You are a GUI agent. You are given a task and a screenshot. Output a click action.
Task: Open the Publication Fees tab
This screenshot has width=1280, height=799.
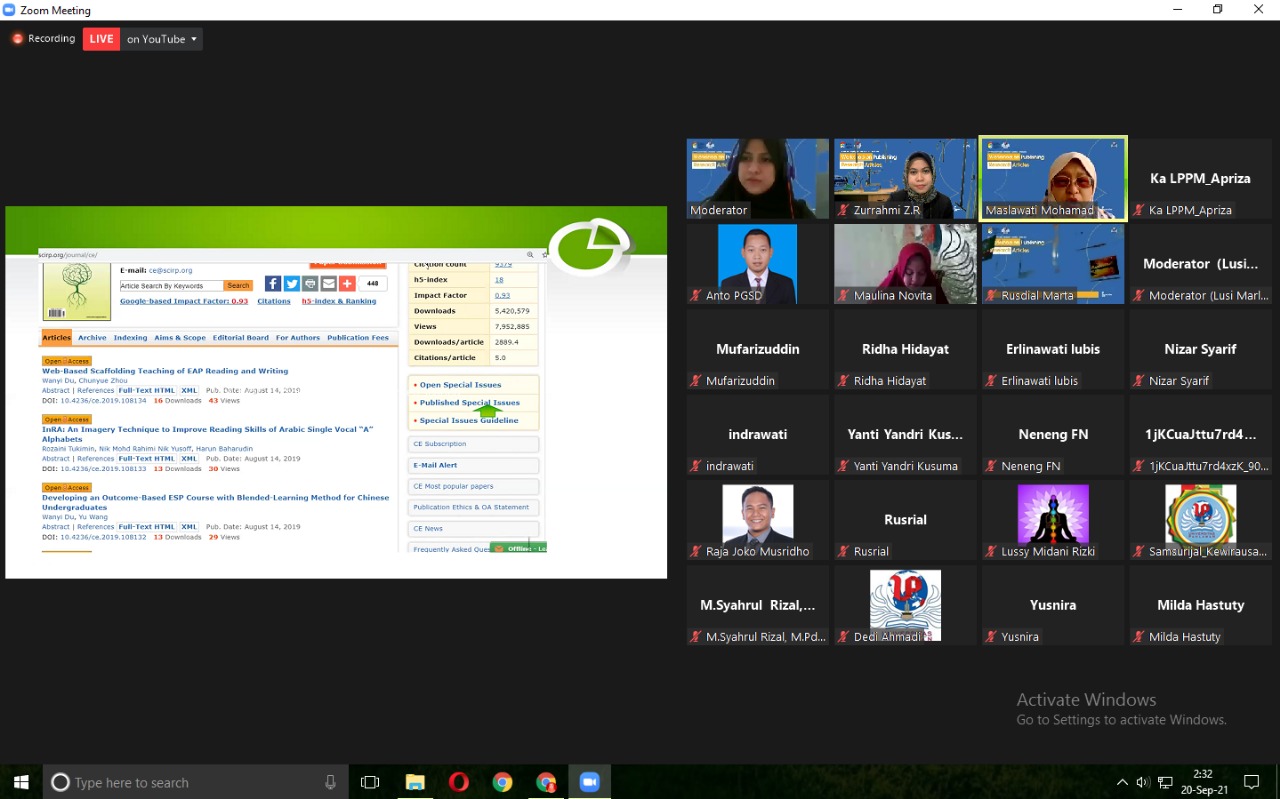(358, 338)
